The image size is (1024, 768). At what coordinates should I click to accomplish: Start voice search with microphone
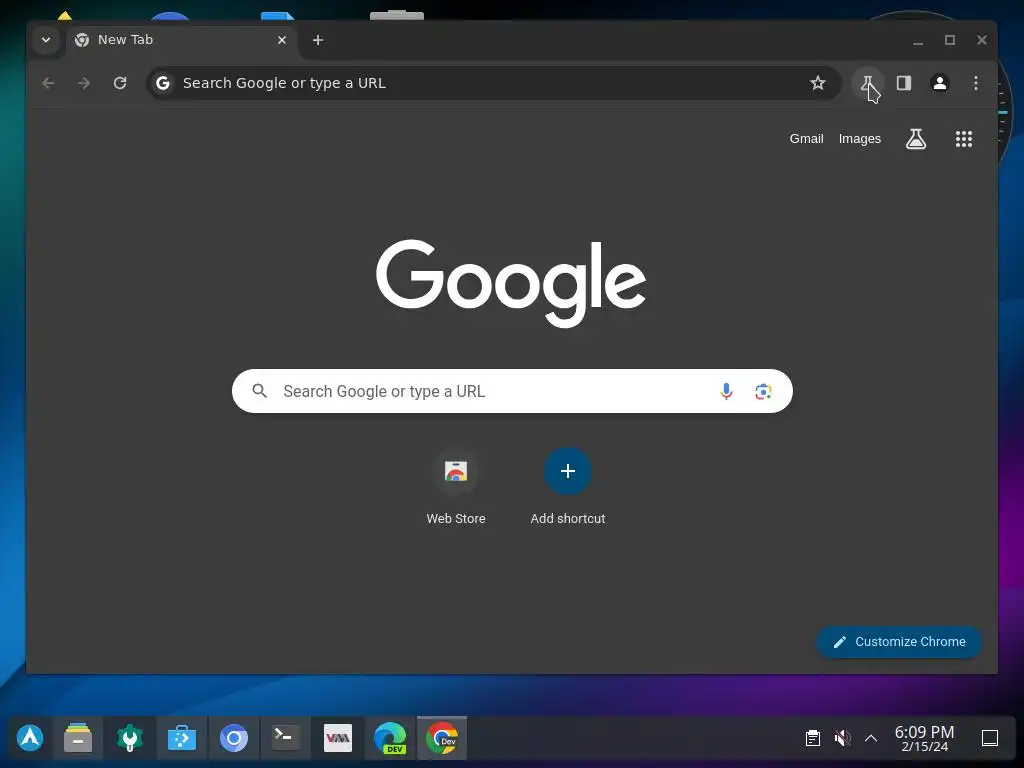[x=726, y=391]
